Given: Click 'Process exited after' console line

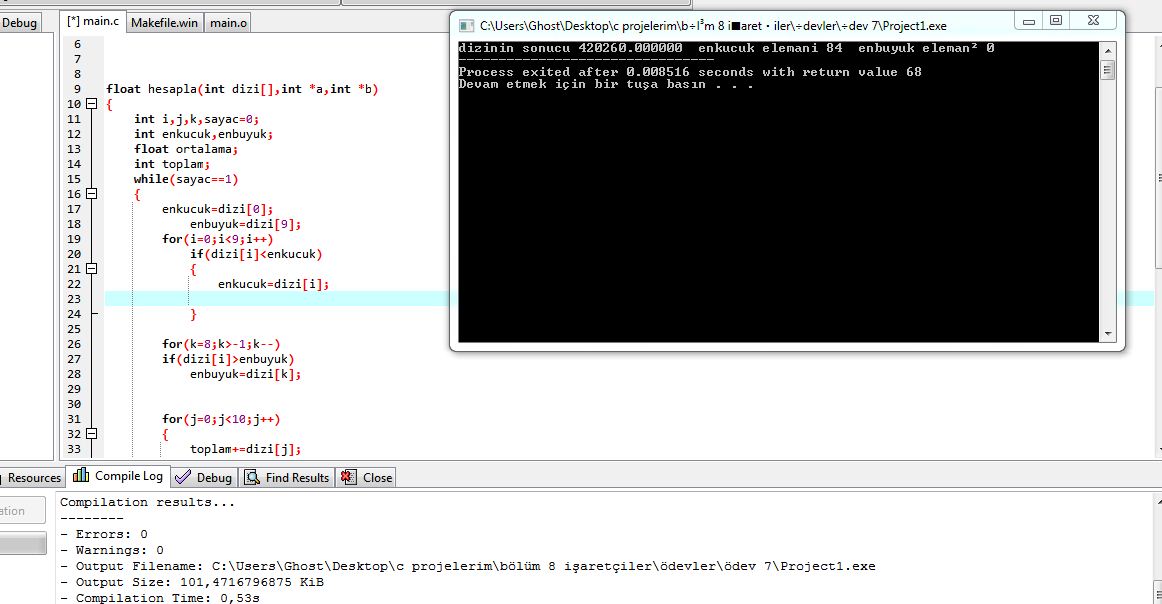Looking at the screenshot, I should click(690, 72).
